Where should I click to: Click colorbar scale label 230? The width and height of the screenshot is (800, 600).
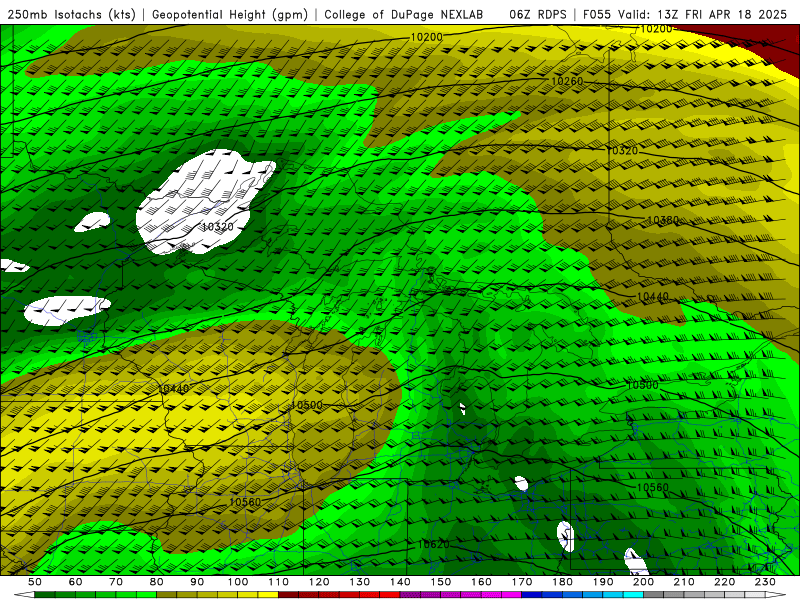click(766, 582)
